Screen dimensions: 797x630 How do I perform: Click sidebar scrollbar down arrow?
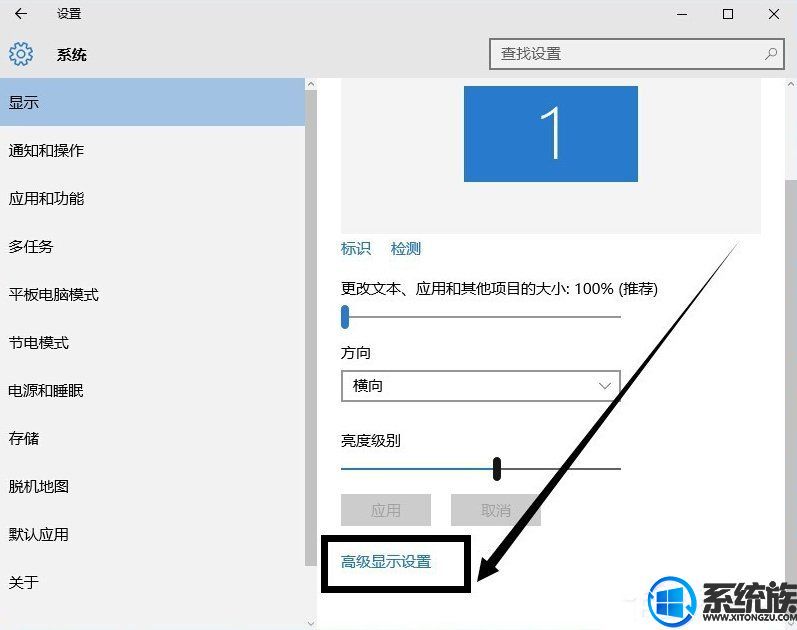click(311, 623)
